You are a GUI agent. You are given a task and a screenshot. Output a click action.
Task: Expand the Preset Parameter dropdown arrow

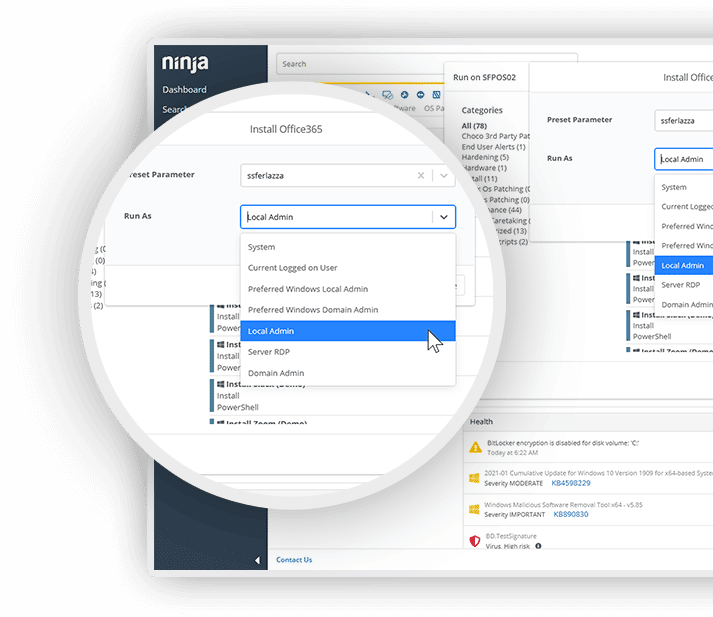coord(444,175)
